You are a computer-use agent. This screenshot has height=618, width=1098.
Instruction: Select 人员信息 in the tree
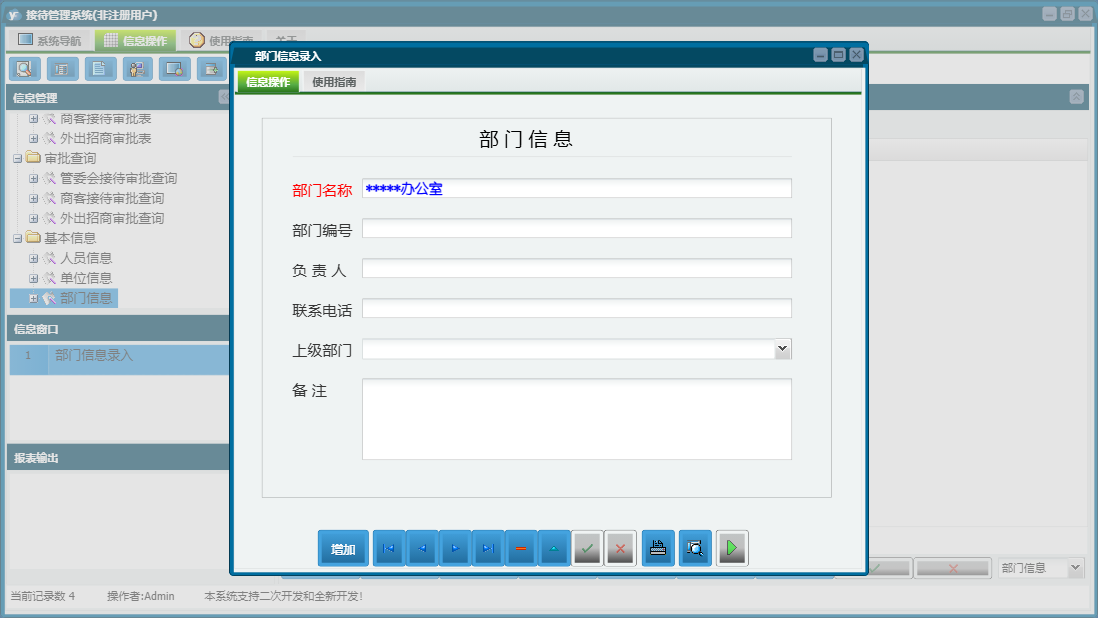pos(86,258)
